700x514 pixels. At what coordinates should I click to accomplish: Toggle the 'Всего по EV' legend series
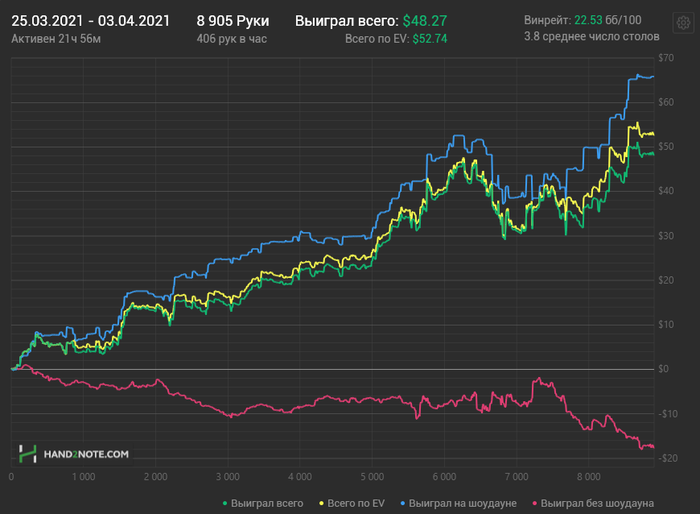pos(352,503)
